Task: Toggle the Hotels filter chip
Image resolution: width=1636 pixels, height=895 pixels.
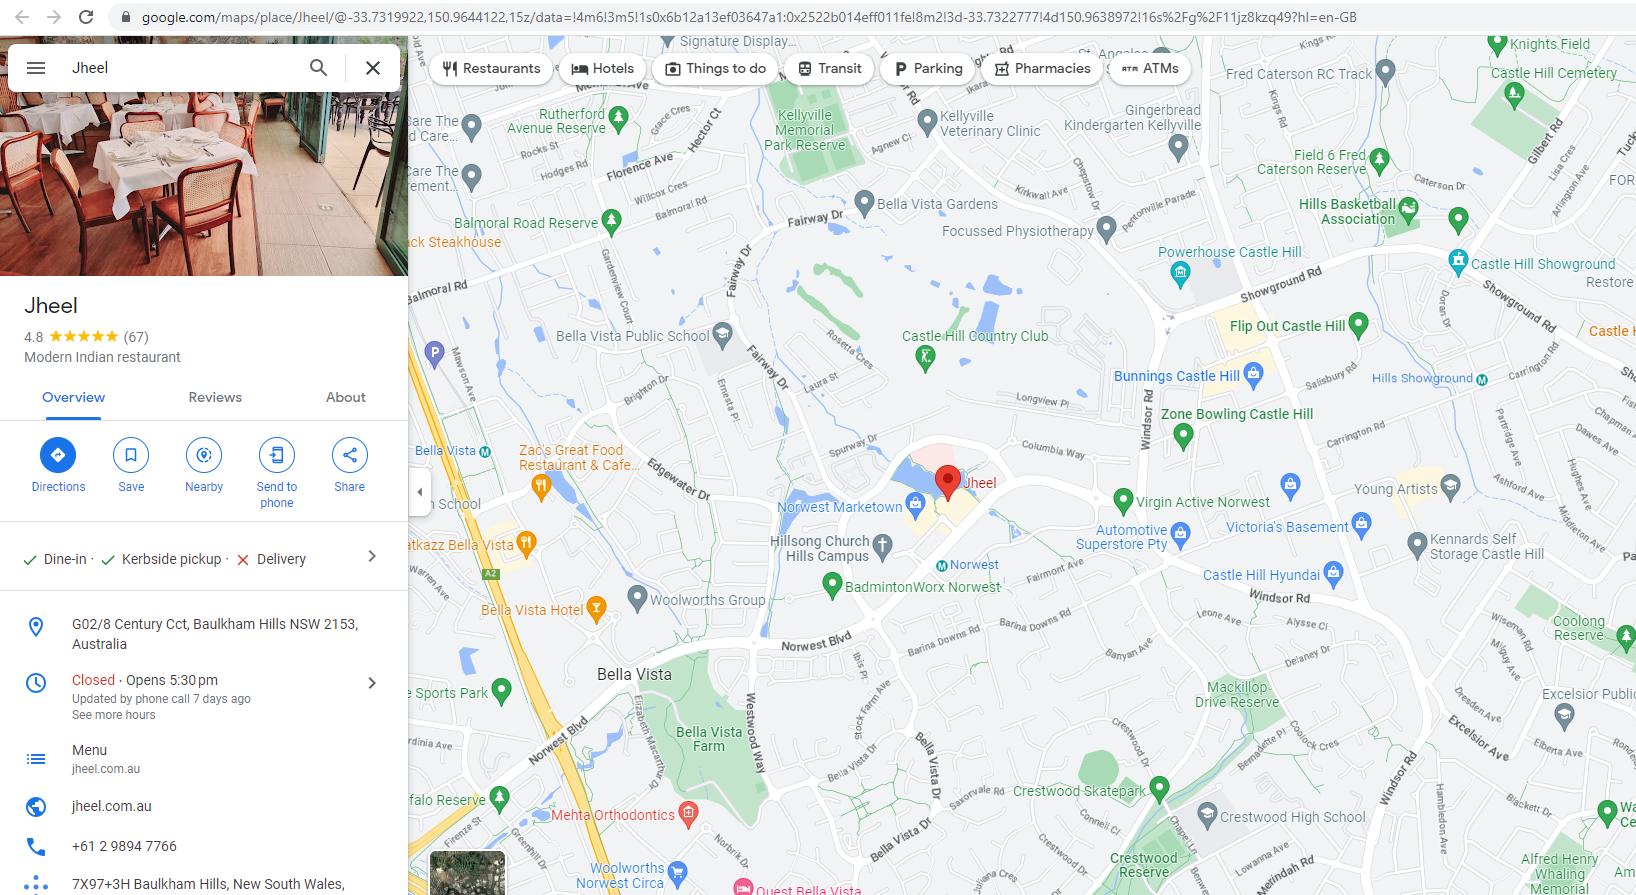Action: click(602, 68)
